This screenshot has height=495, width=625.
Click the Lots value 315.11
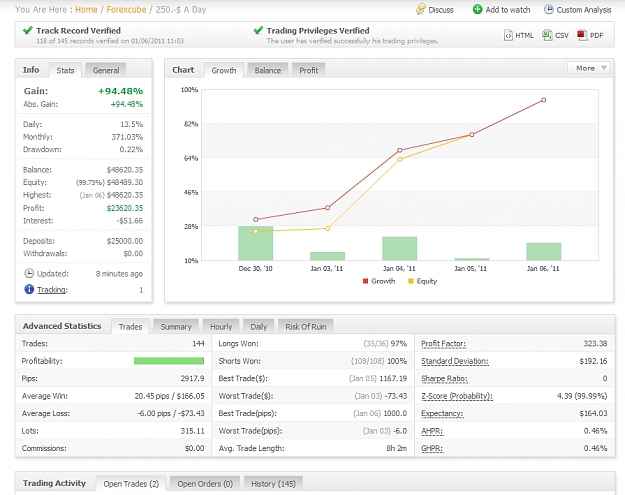[192, 431]
